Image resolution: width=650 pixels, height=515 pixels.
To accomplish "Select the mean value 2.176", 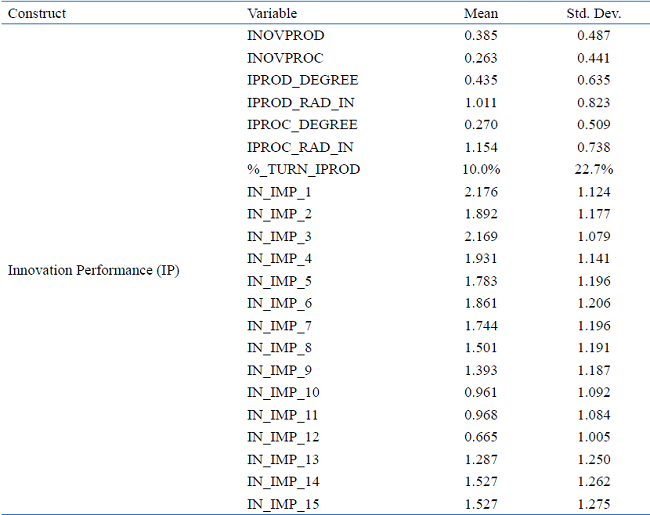I will point(481,192).
